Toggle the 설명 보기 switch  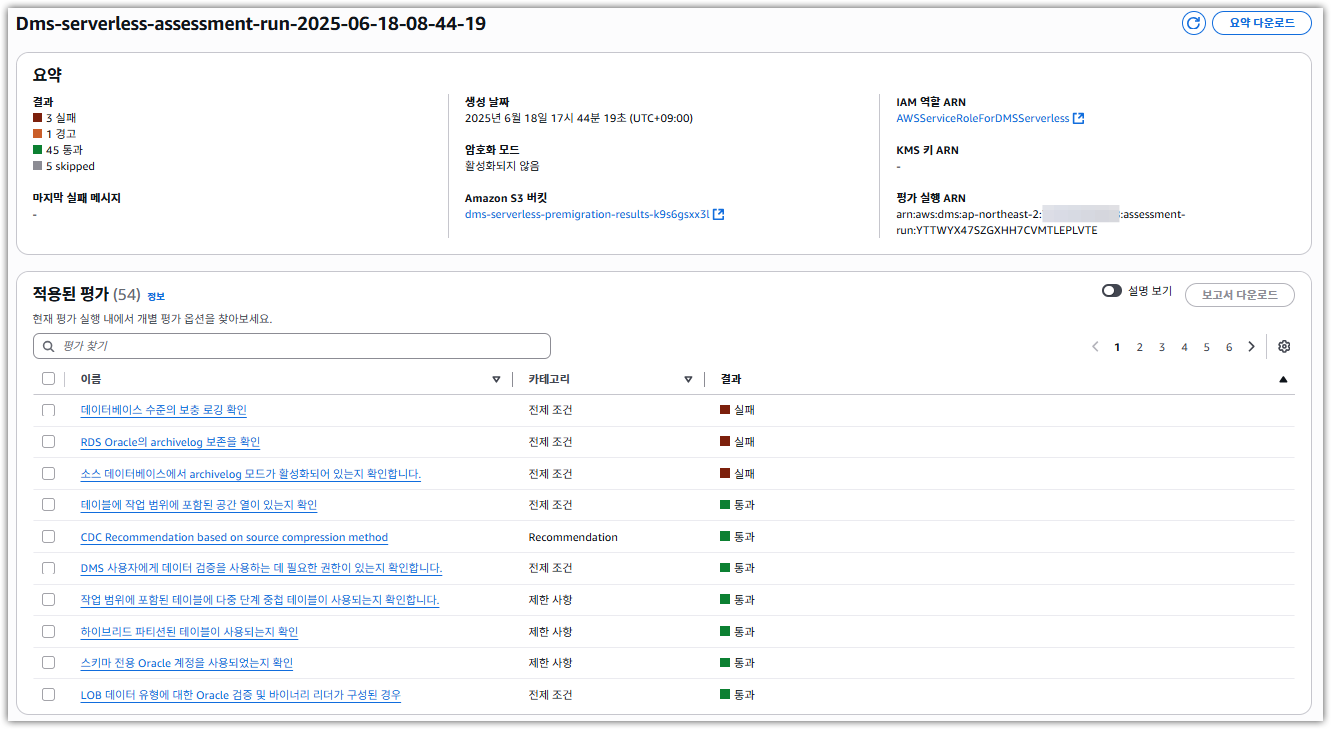click(1111, 291)
